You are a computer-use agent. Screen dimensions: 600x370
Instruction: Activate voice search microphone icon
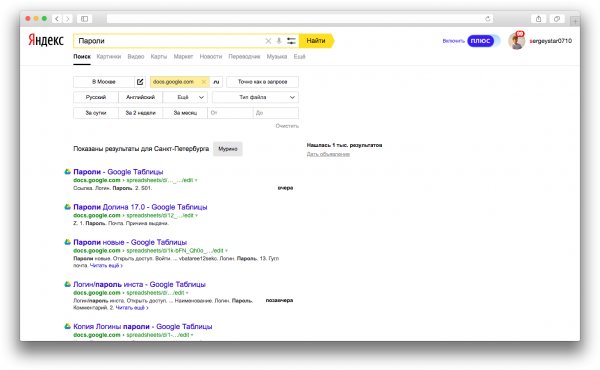tap(279, 41)
